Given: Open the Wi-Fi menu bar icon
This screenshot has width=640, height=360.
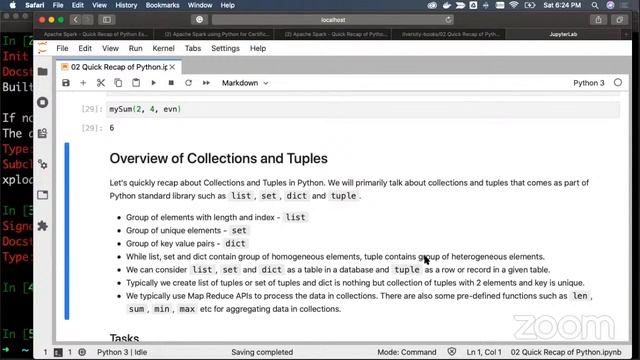Looking at the screenshot, I should pyautogui.click(x=514, y=5).
